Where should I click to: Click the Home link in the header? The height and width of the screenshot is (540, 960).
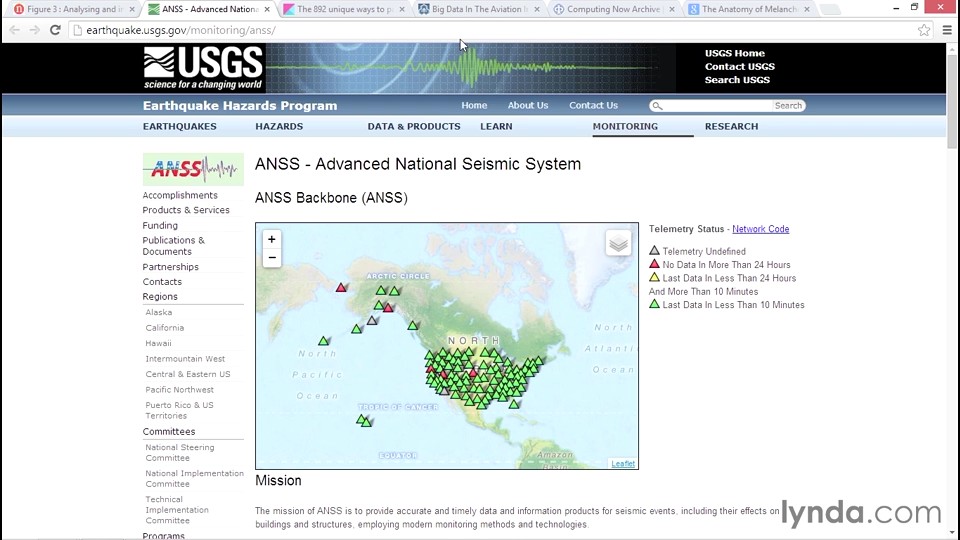coord(474,105)
